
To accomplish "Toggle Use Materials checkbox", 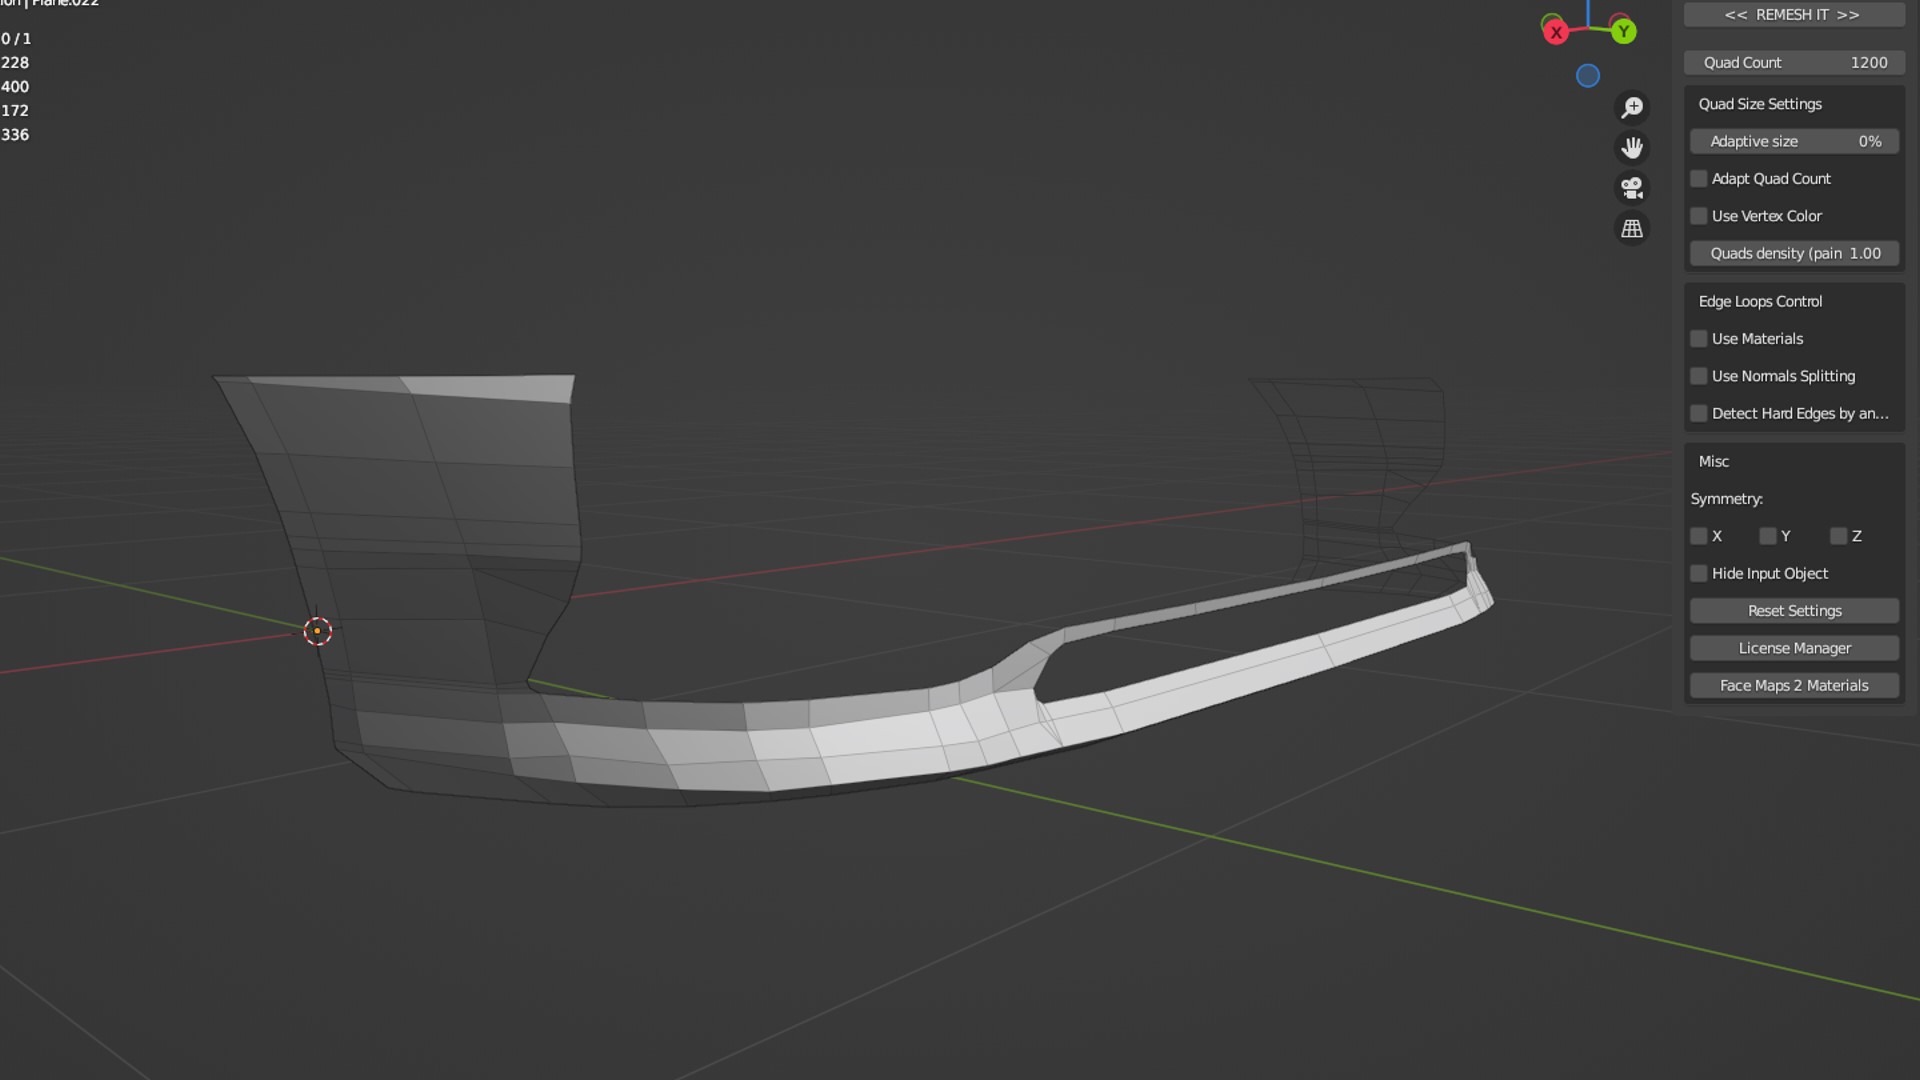I will pyautogui.click(x=1699, y=339).
